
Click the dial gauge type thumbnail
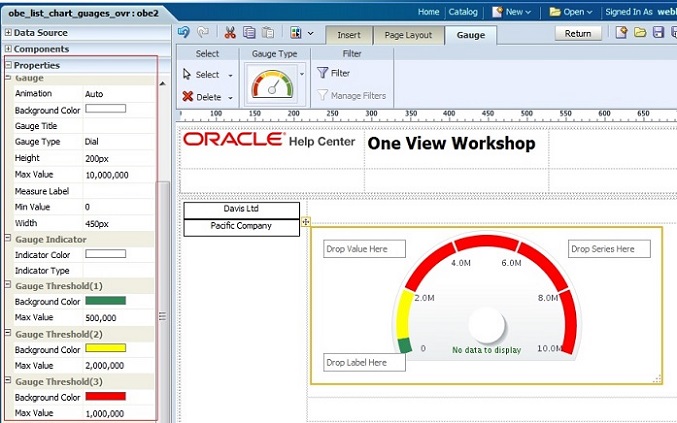coord(272,83)
